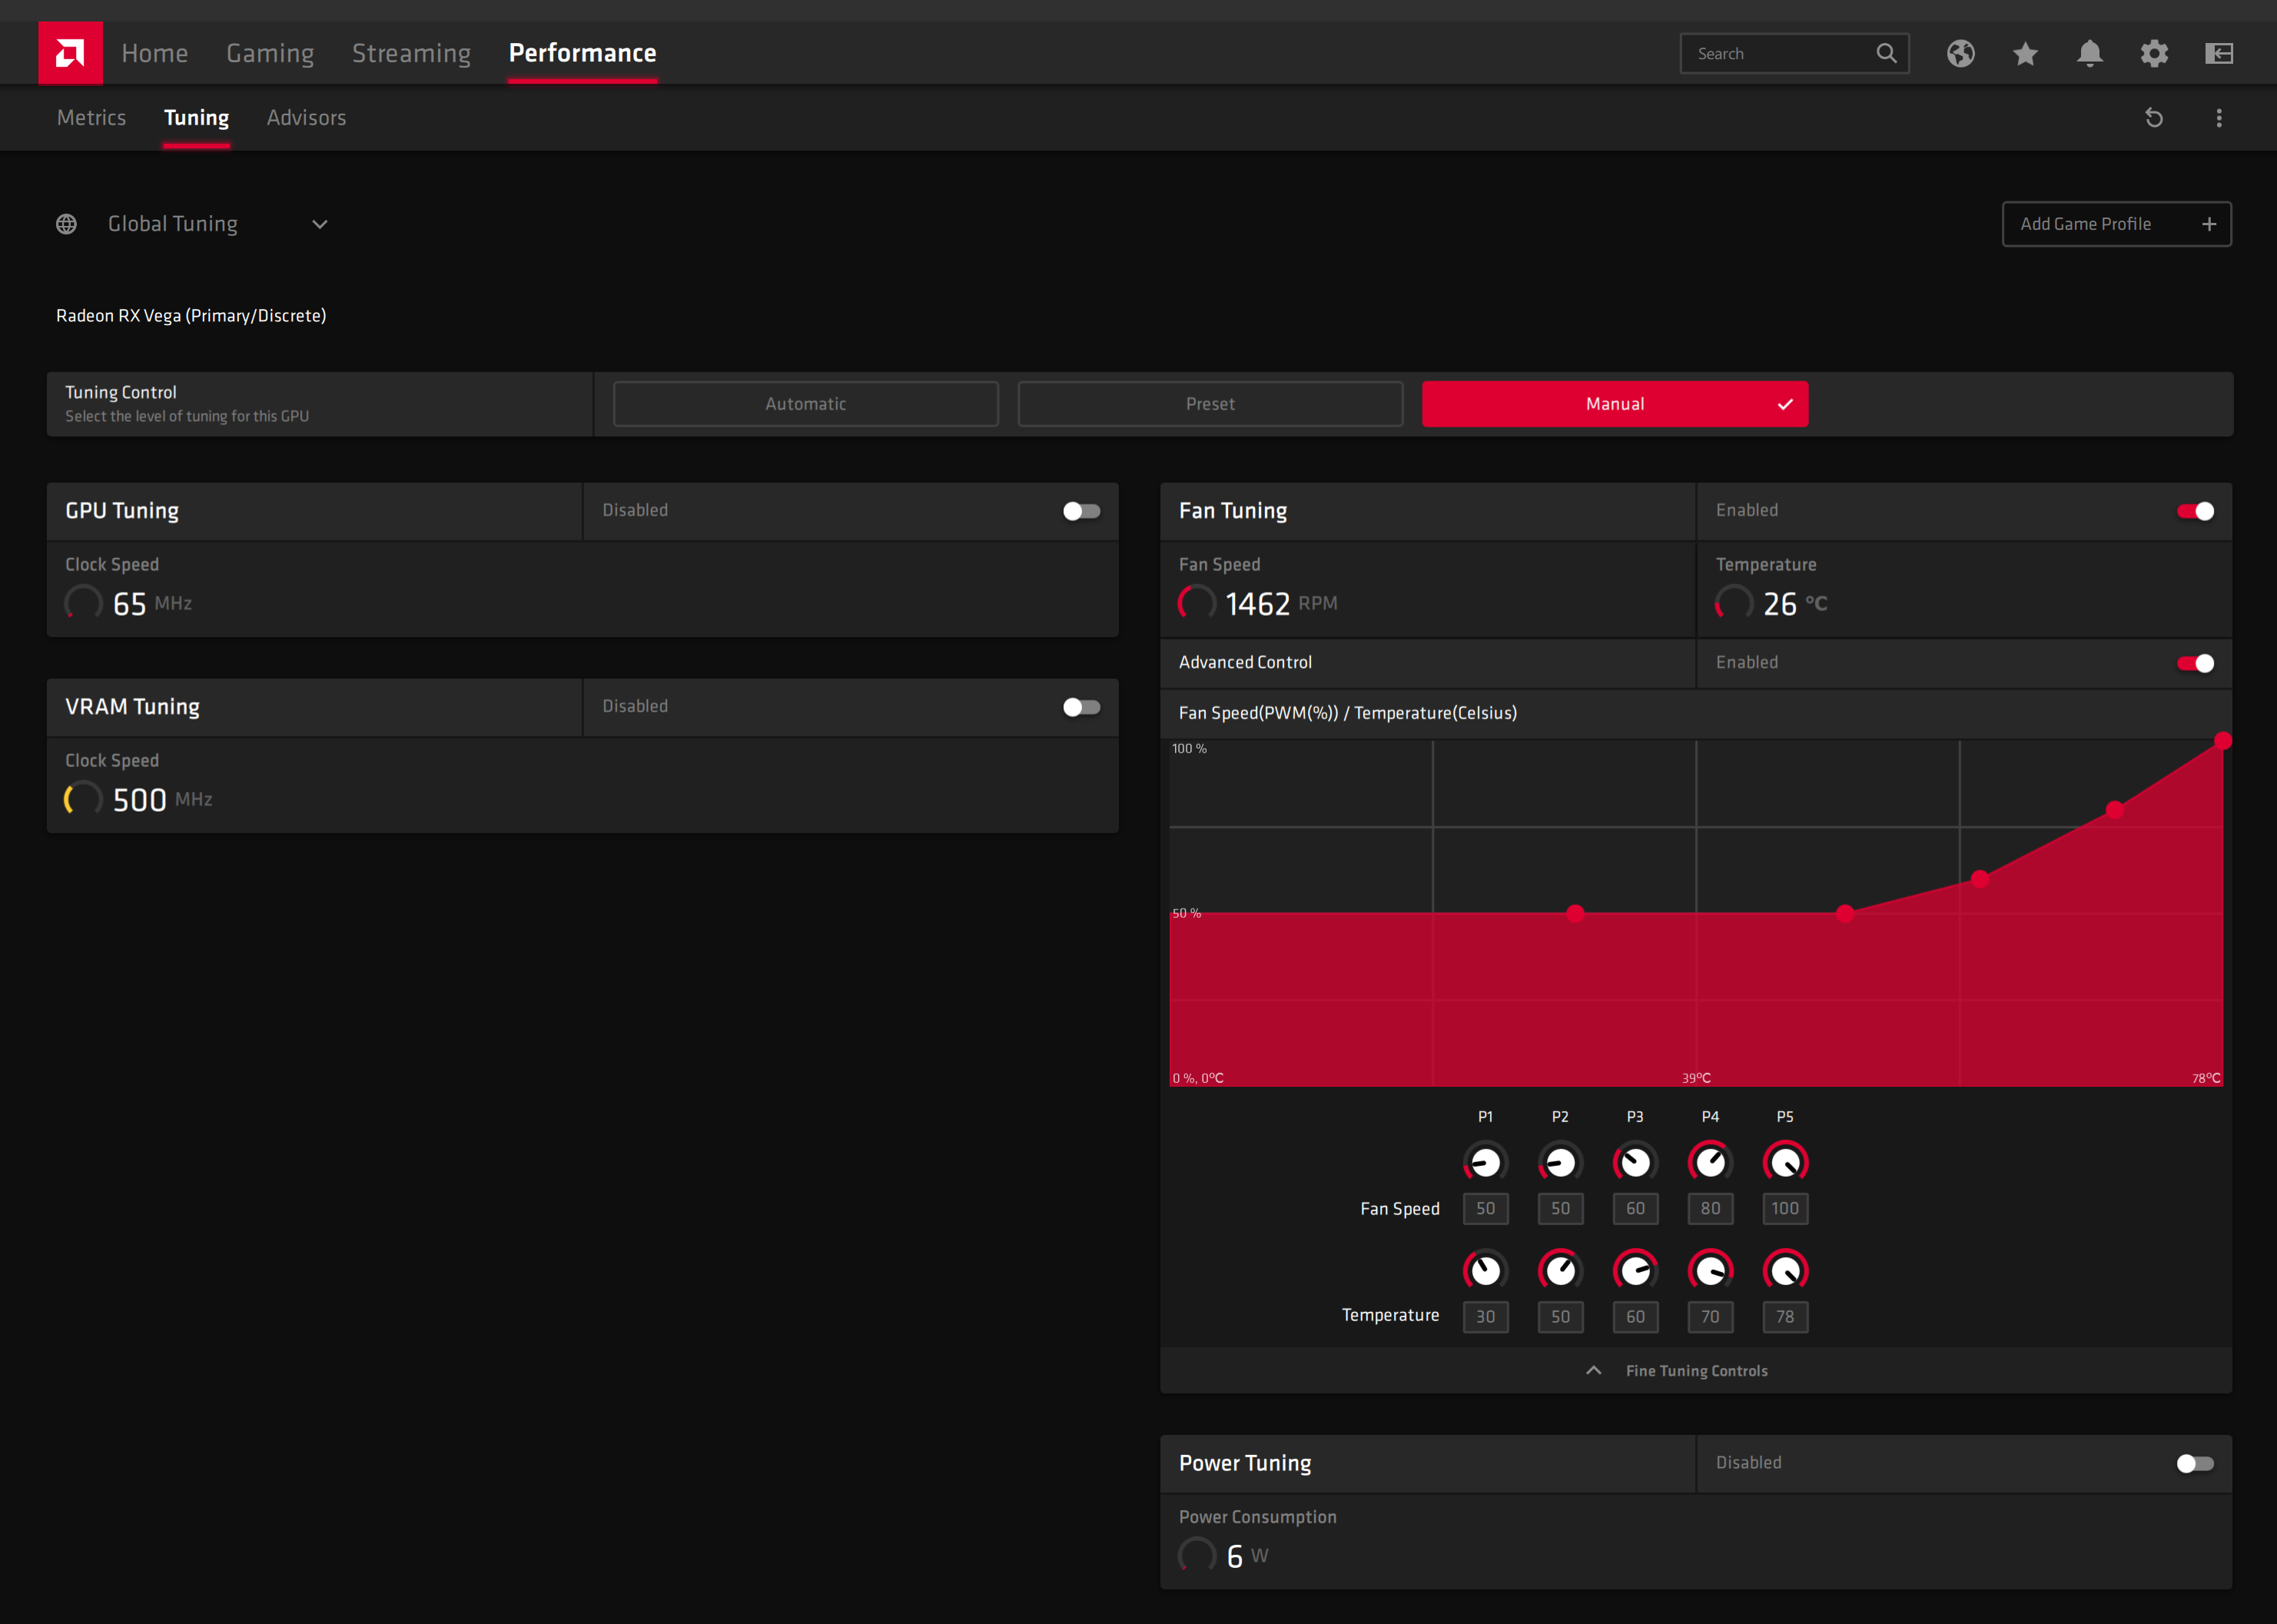The image size is (2277, 1624).
Task: Switch to the Gaming tab
Action: click(270, 53)
